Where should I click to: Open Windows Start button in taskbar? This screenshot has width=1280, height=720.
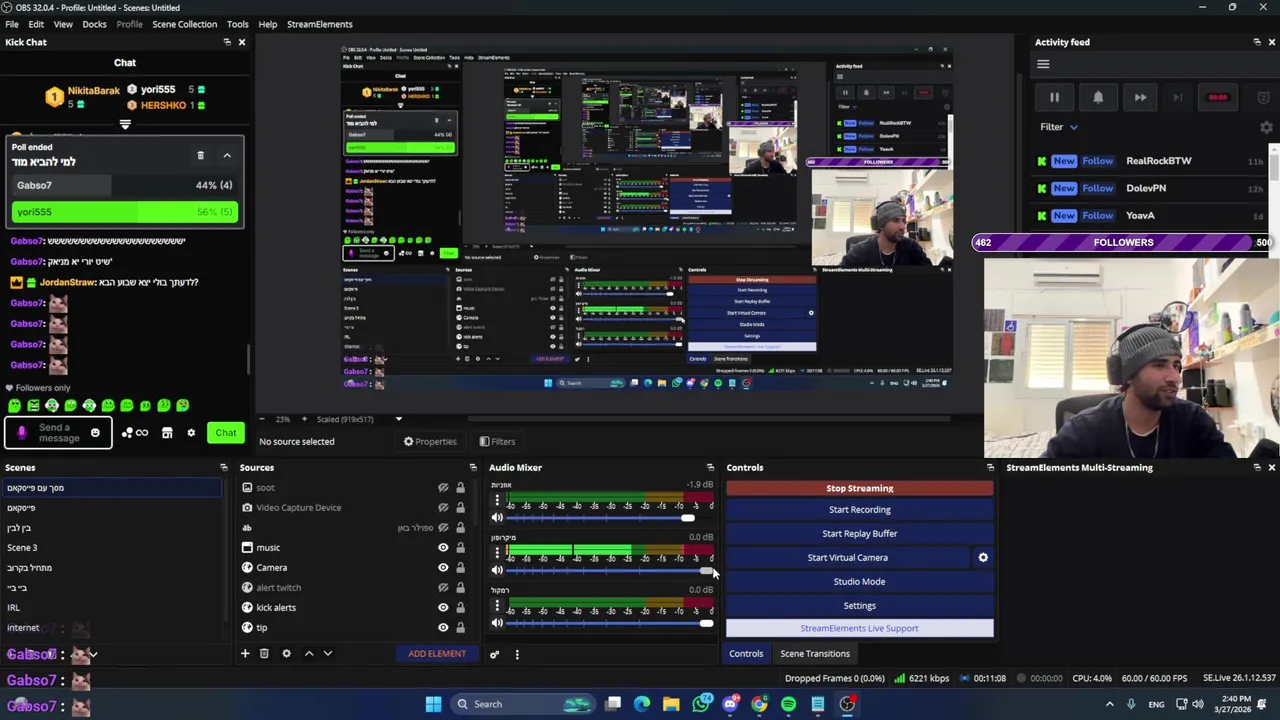tap(433, 704)
